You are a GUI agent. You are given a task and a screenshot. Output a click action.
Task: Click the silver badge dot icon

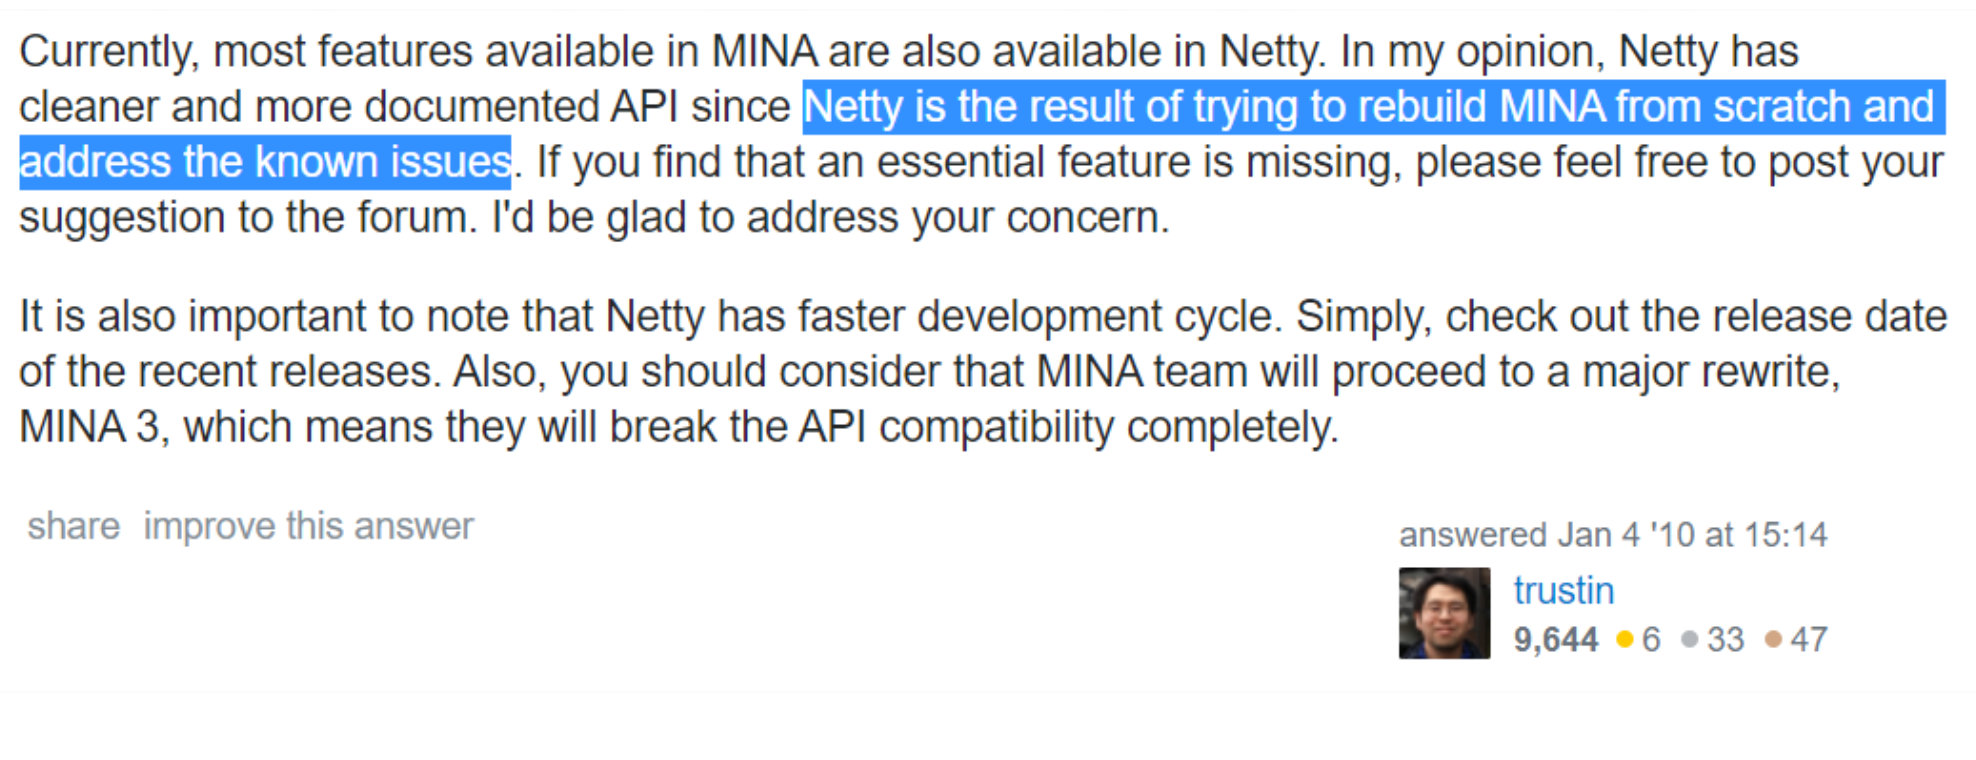1690,639
